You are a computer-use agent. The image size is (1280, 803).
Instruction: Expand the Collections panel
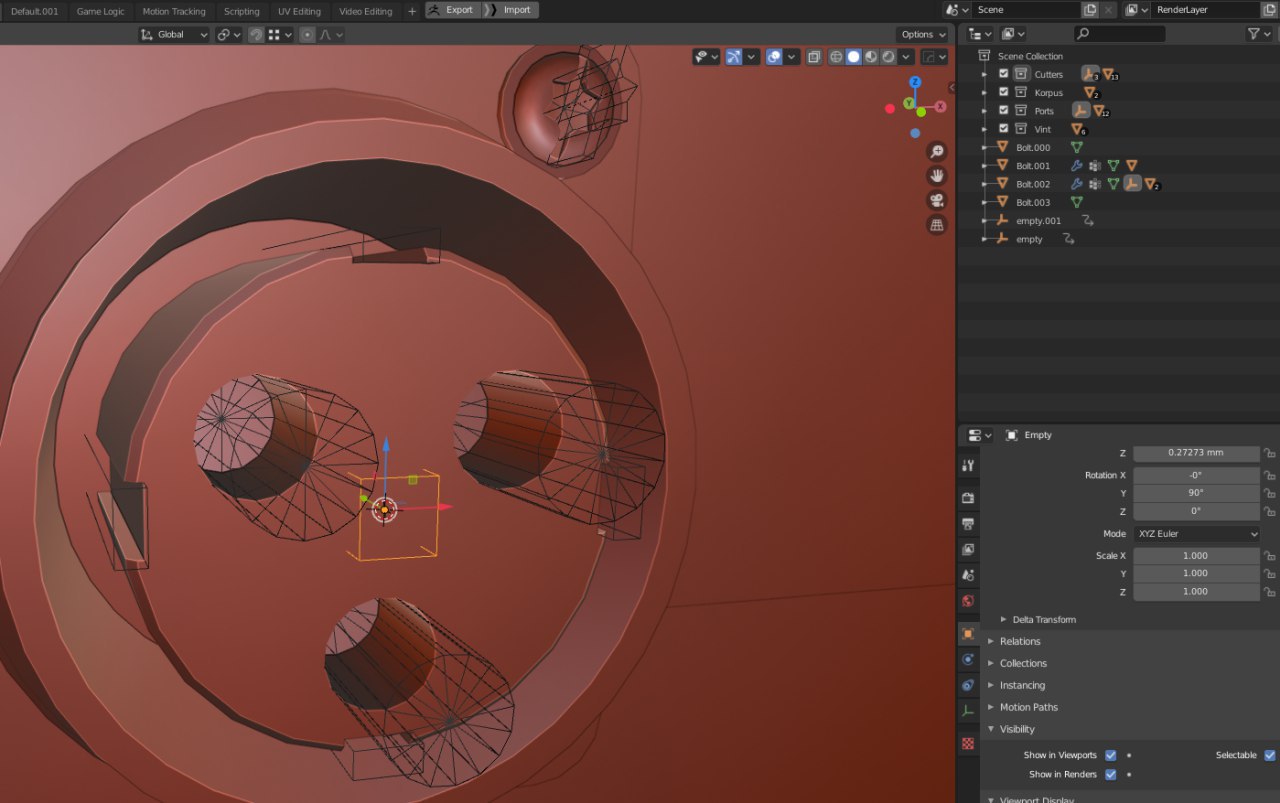(x=1023, y=664)
